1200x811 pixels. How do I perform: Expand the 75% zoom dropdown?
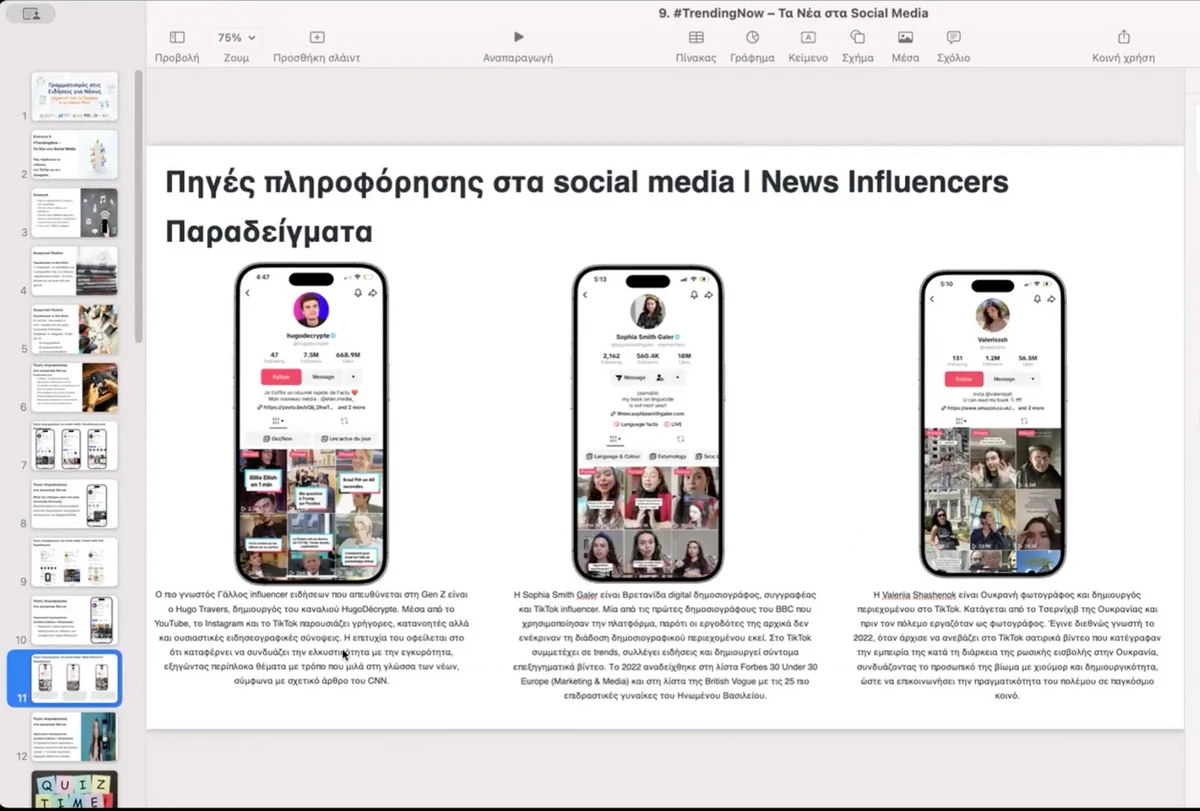(236, 38)
